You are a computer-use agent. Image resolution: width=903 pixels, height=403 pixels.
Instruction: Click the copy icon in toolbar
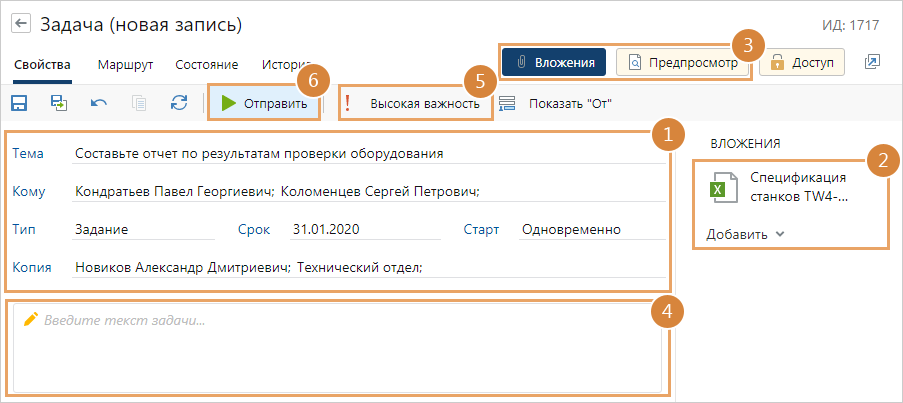coord(139,103)
